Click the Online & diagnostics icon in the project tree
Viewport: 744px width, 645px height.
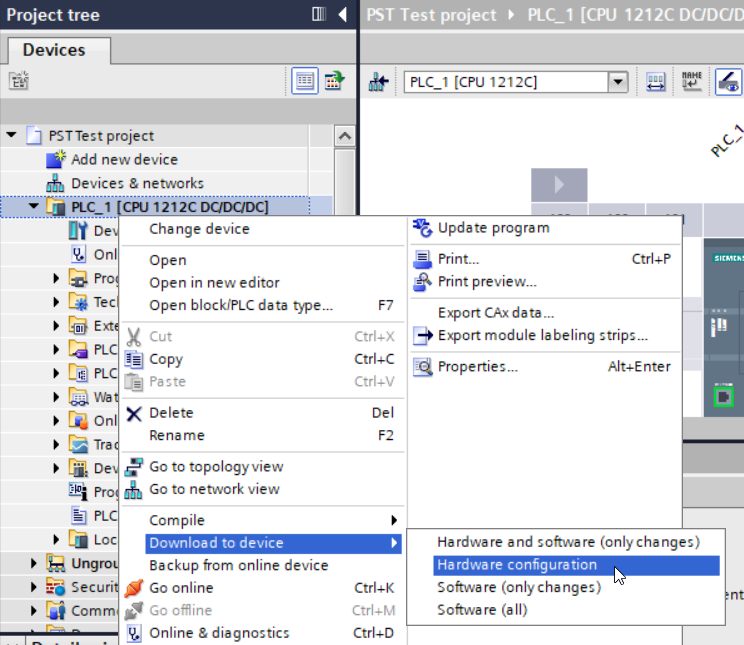78,254
